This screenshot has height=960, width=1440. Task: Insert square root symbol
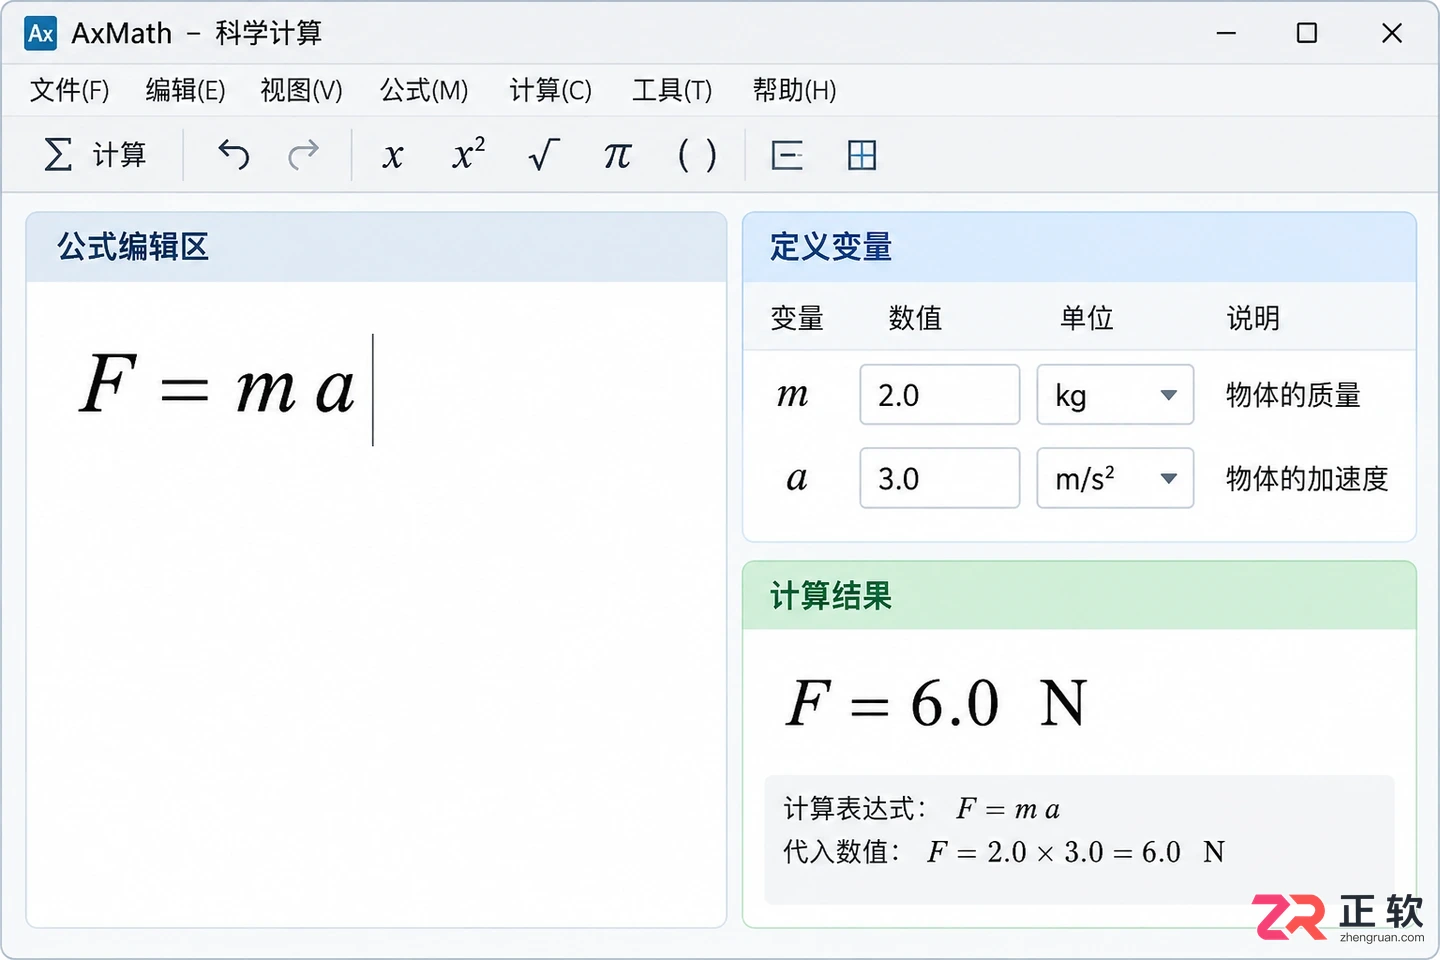click(x=543, y=155)
